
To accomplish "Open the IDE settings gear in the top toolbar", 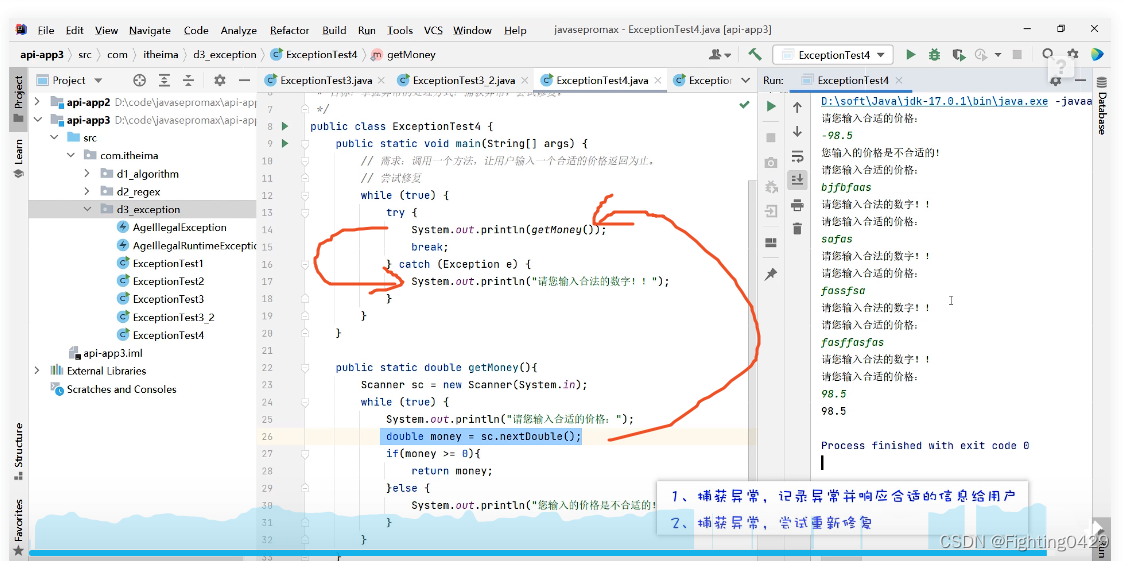I will tap(1072, 54).
